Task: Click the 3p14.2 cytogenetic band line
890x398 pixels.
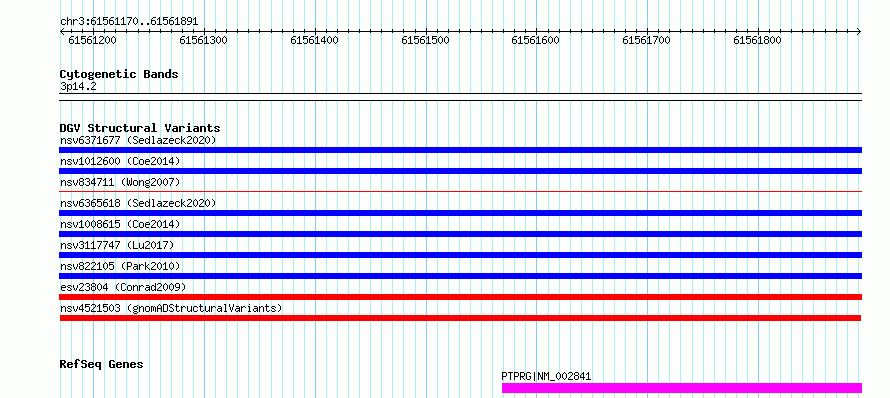Action: click(x=461, y=97)
